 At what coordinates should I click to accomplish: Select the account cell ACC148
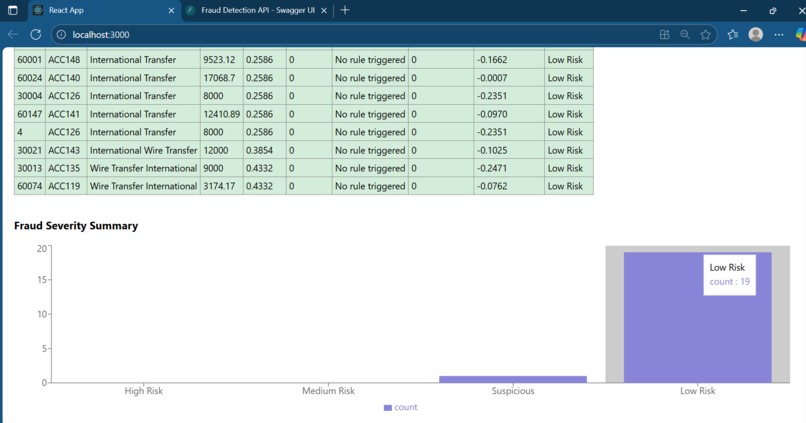click(66, 60)
